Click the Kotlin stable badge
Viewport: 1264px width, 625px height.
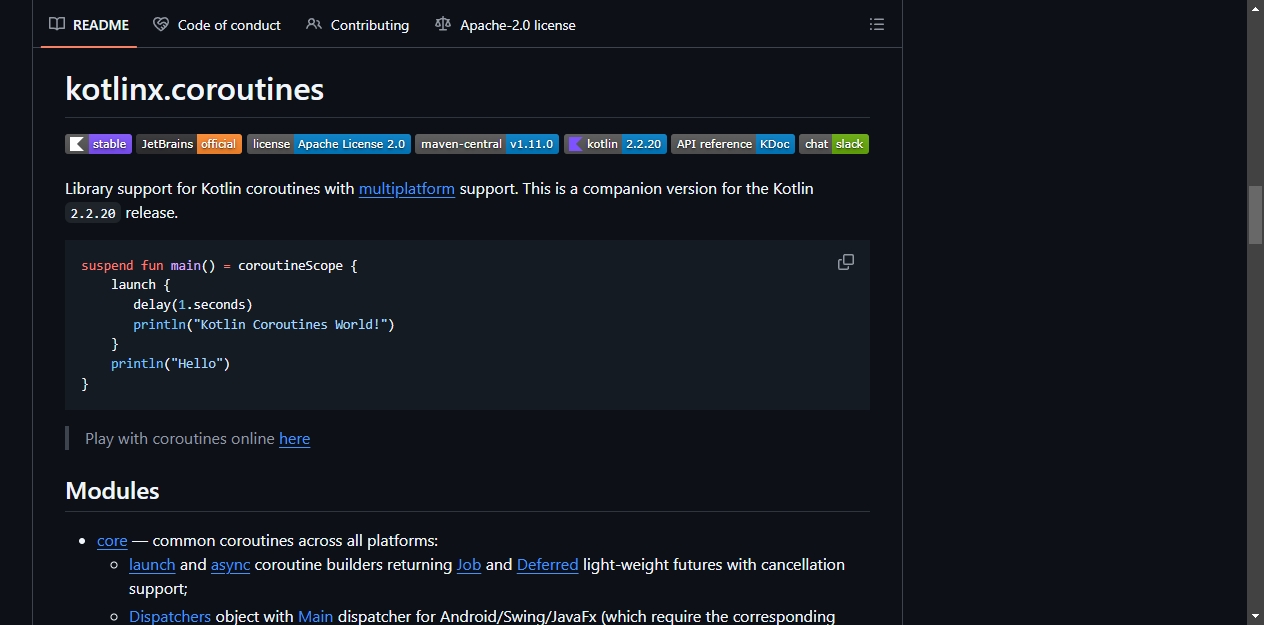pyautogui.click(x=98, y=144)
